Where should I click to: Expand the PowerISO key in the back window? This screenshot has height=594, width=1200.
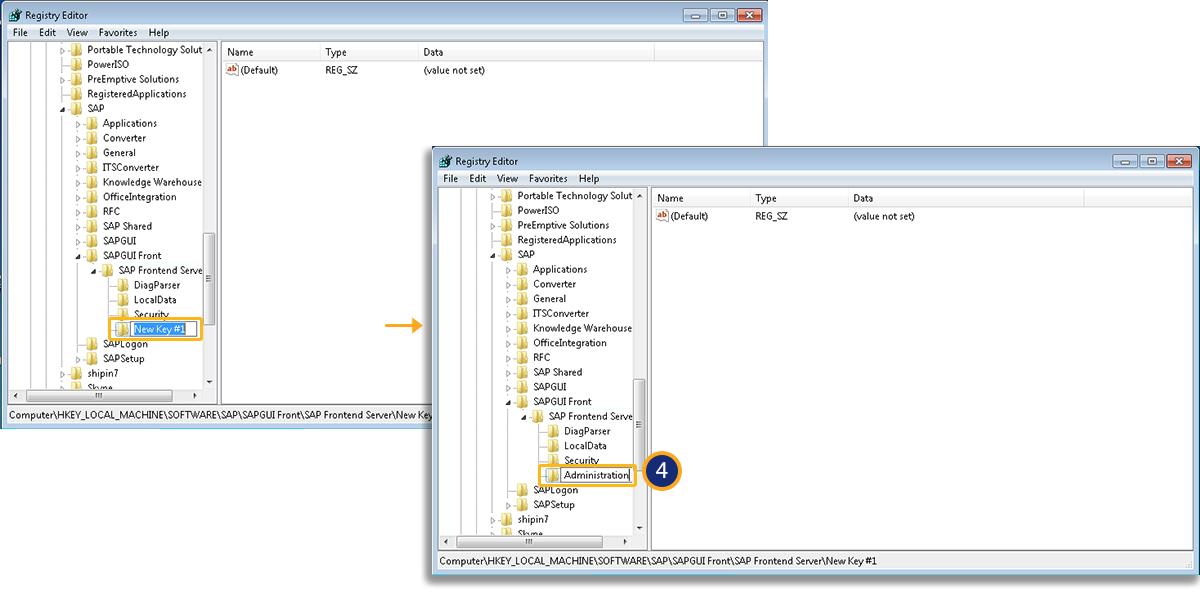click(x=63, y=64)
